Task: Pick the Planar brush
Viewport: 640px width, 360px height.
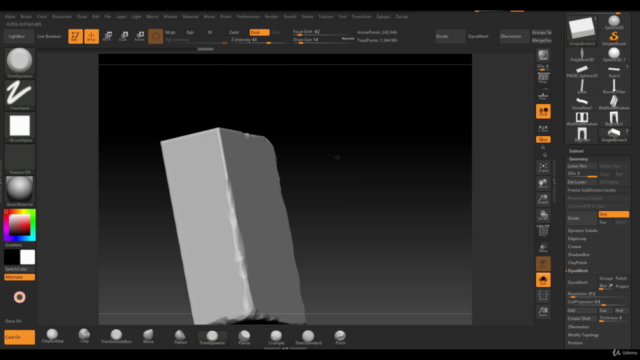Action: [x=244, y=337]
